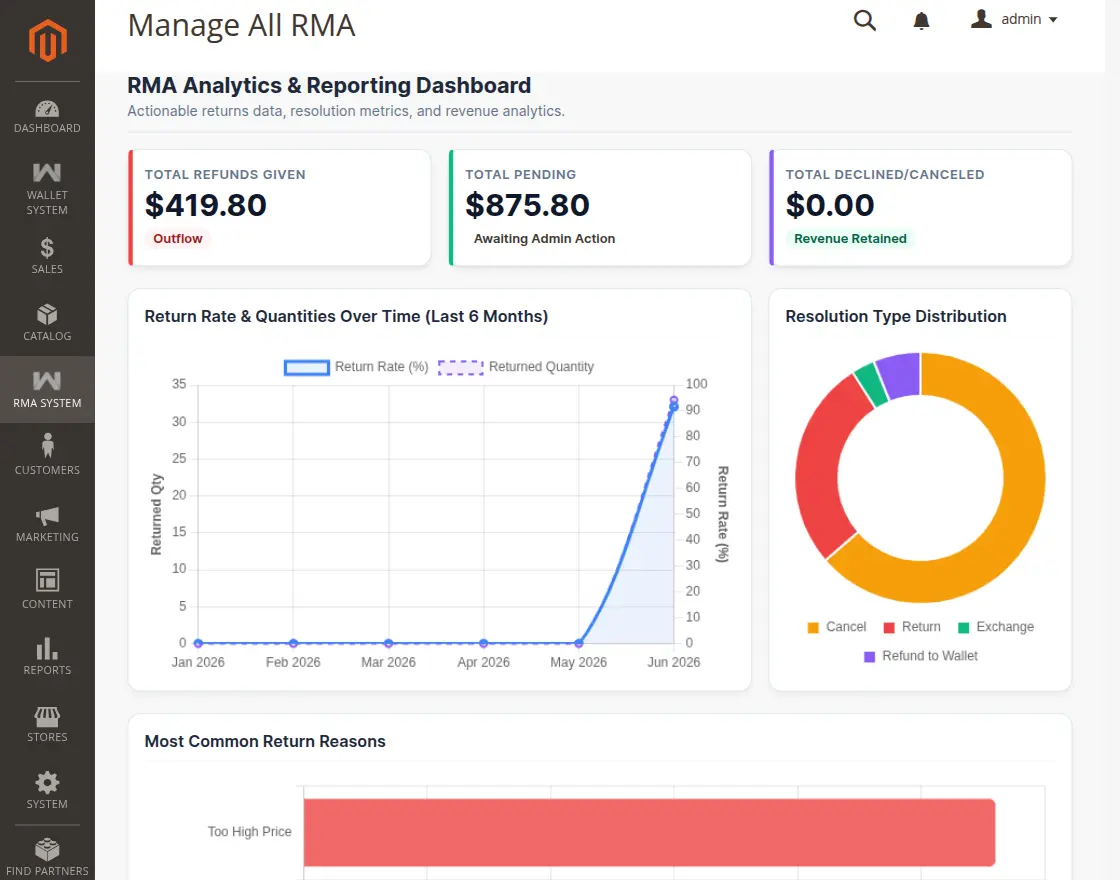
Task: Click the Apr 2026 data point
Action: (x=484, y=644)
